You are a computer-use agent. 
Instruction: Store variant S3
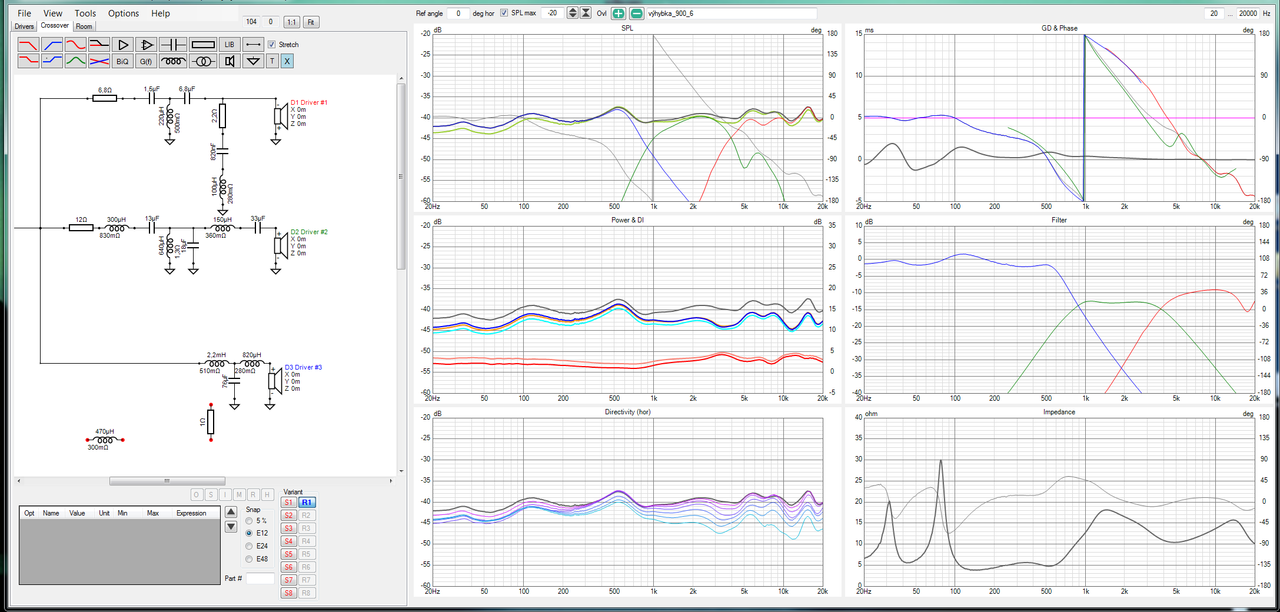pyautogui.click(x=288, y=528)
